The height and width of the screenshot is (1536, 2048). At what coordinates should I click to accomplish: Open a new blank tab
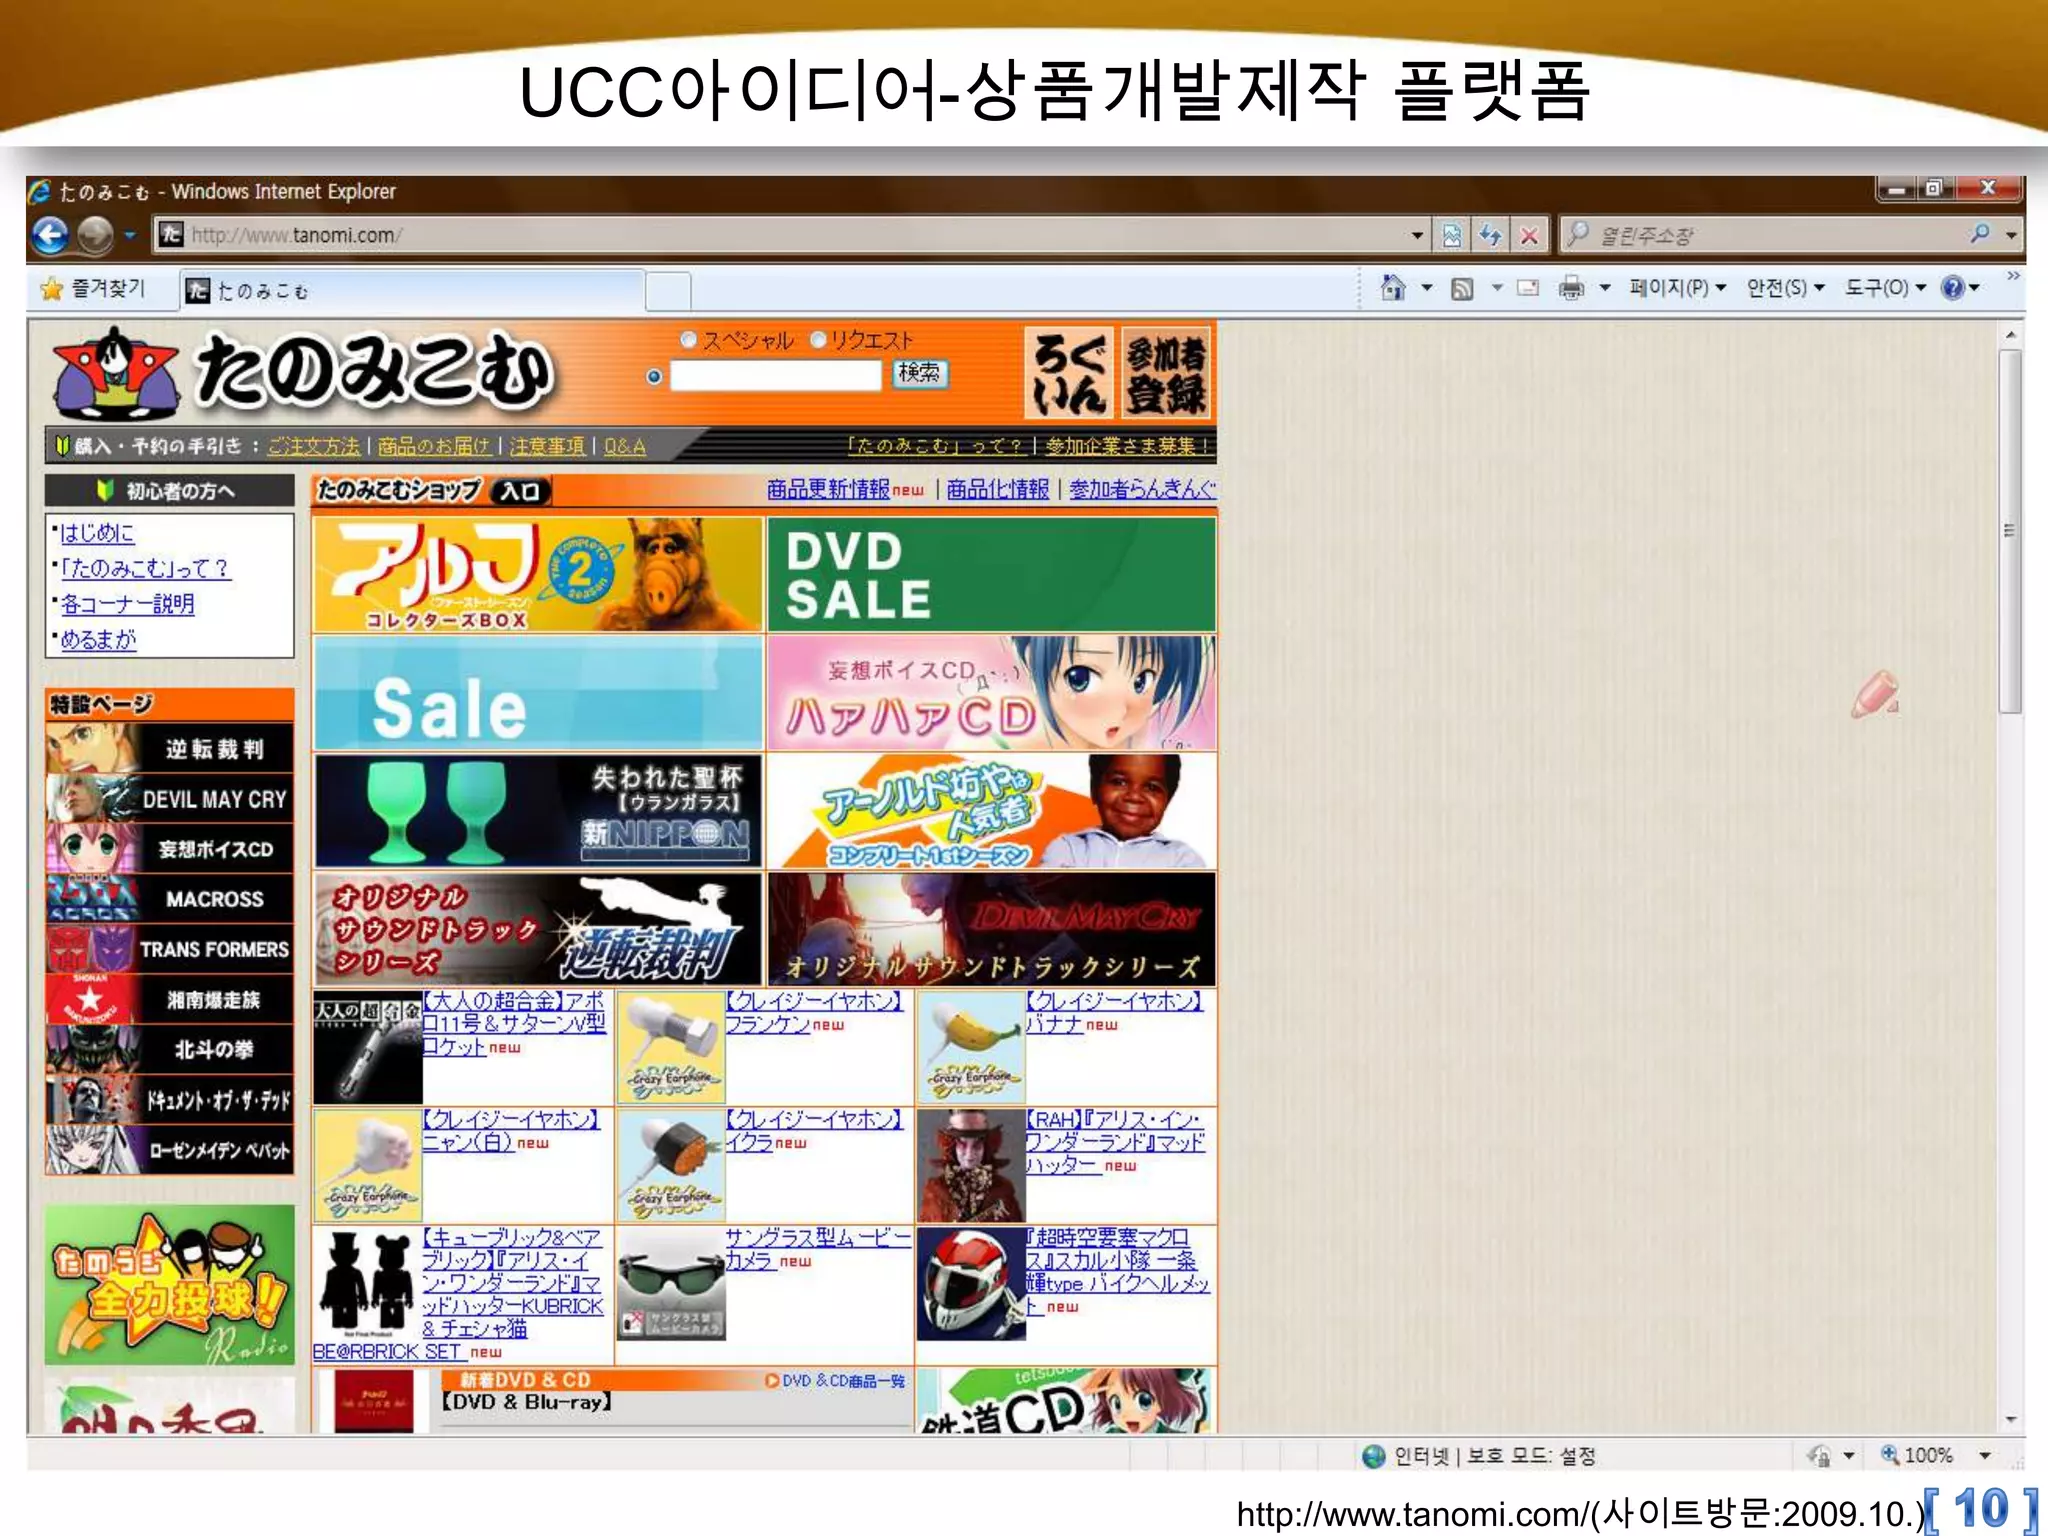[x=668, y=292]
